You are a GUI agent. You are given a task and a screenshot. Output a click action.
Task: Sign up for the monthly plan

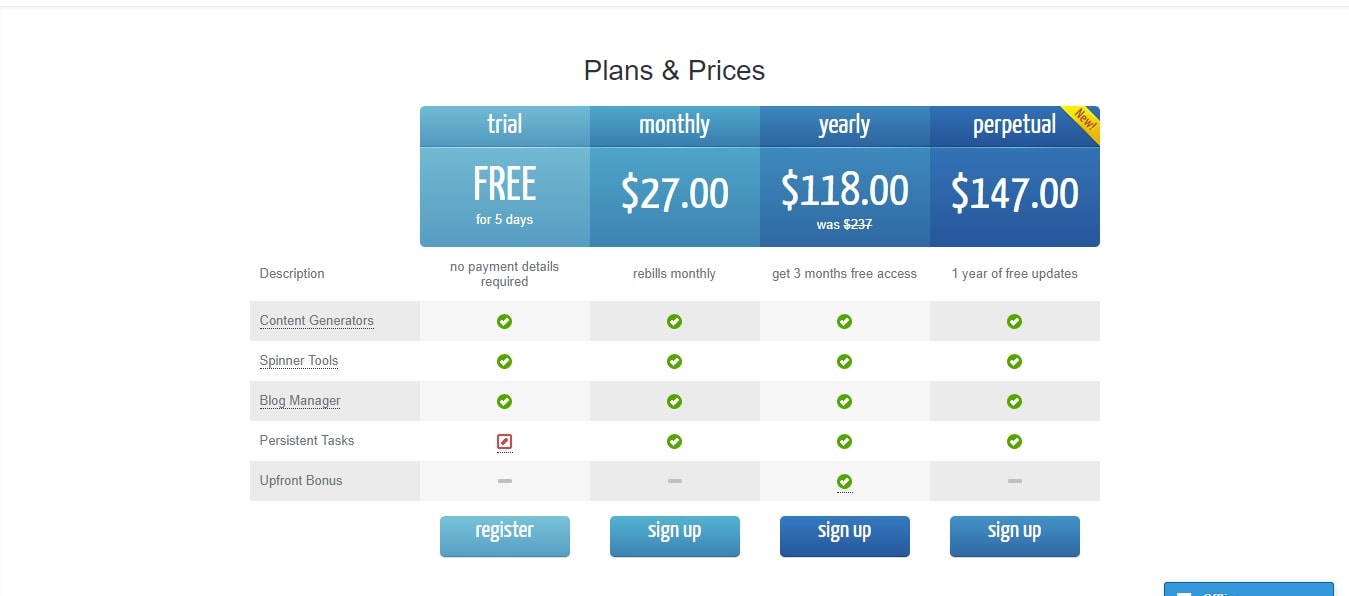tap(675, 536)
